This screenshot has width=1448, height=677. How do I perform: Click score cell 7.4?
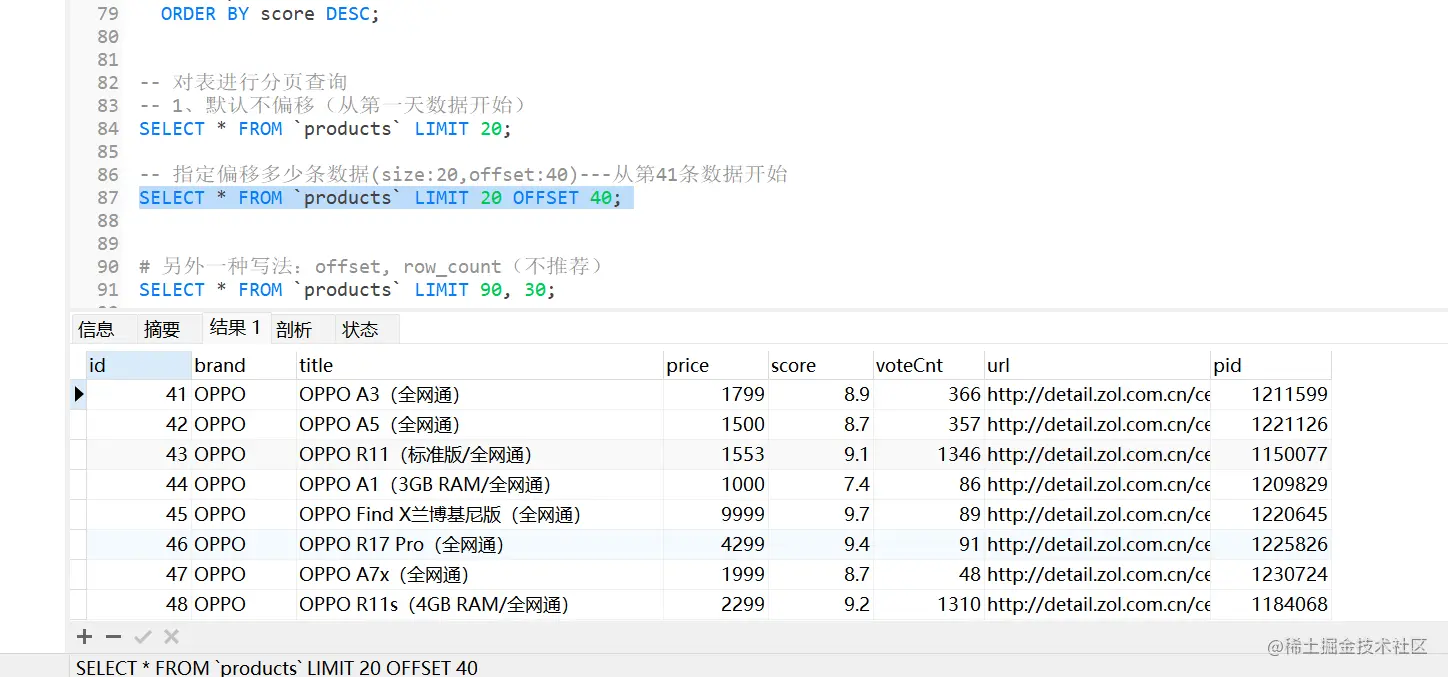pyautogui.click(x=820, y=484)
